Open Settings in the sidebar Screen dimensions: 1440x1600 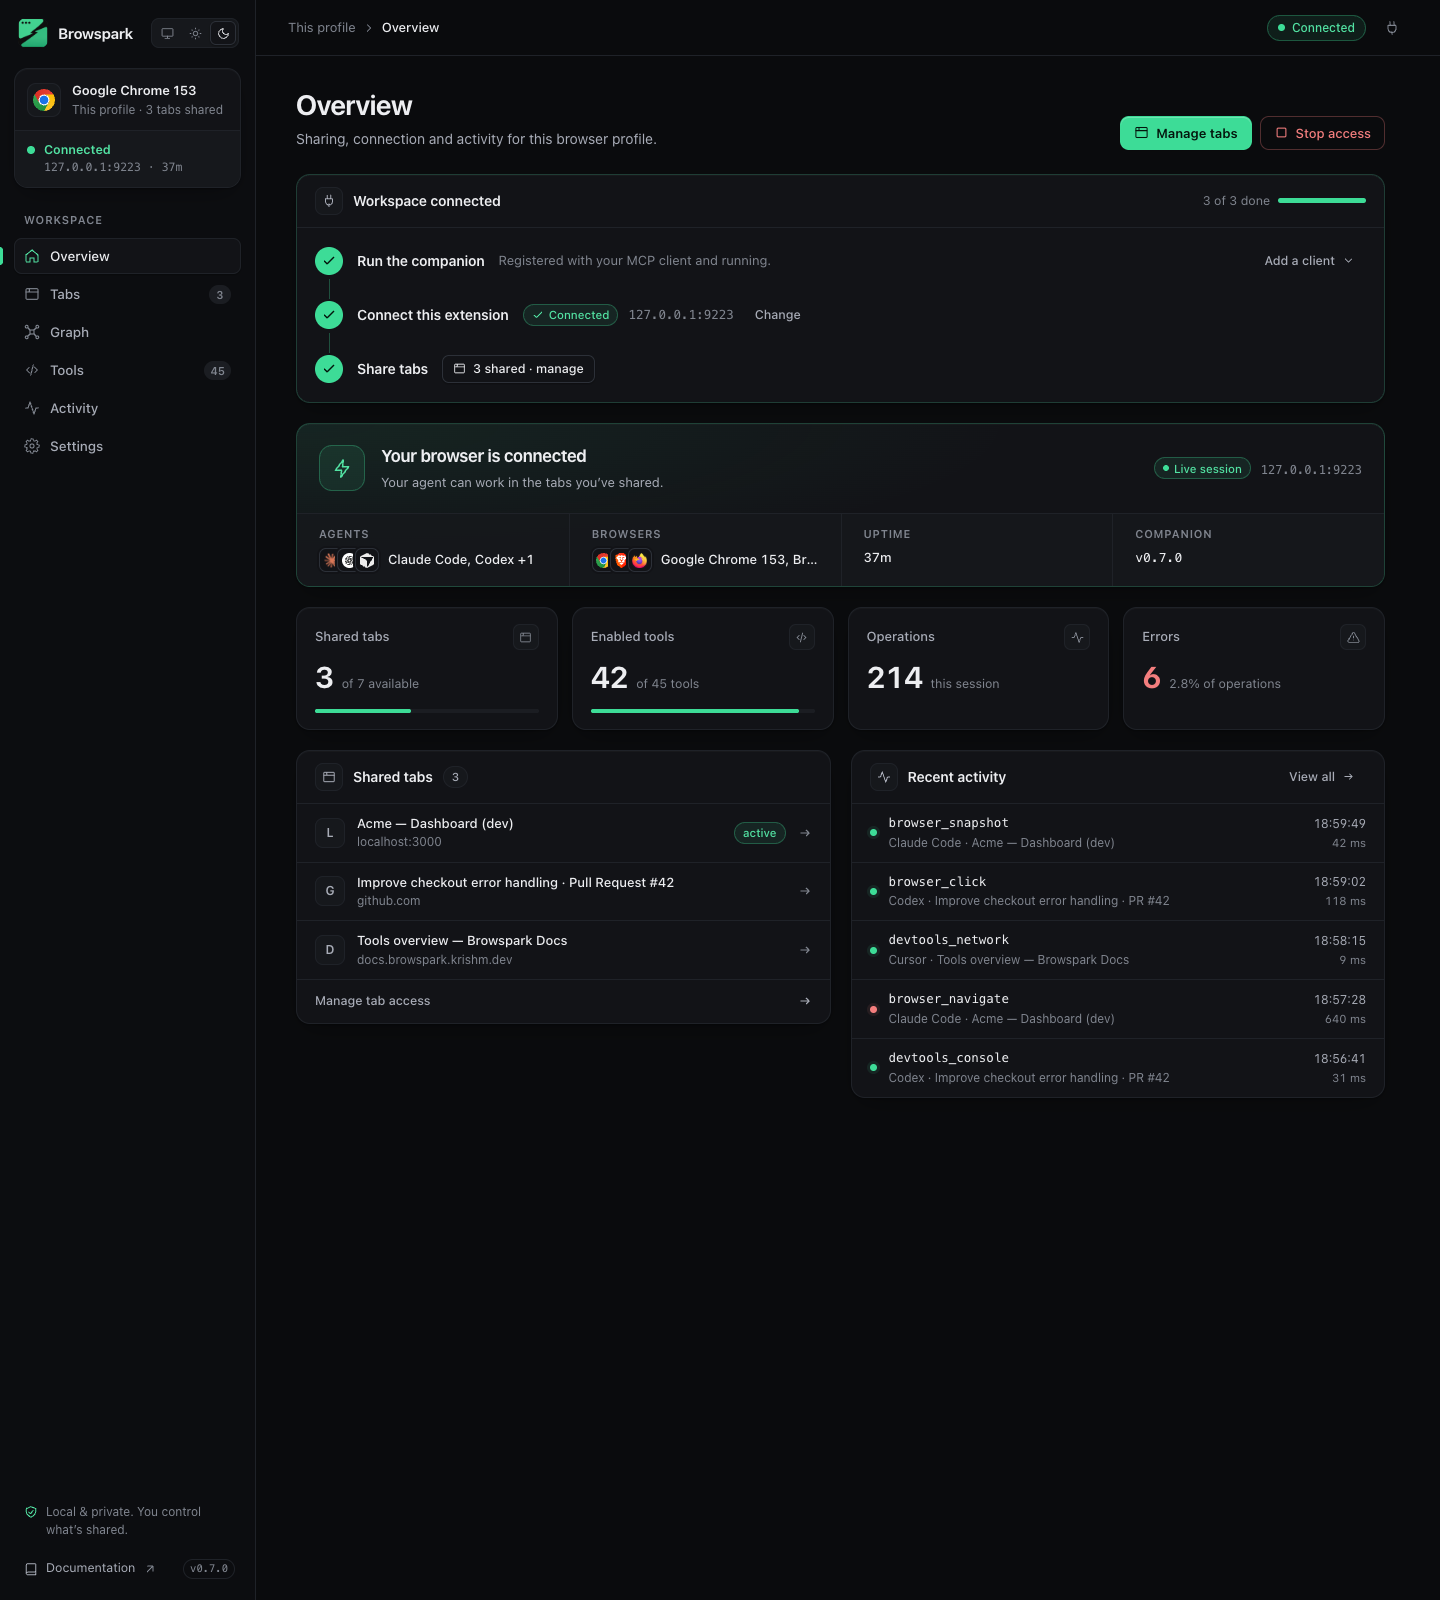click(x=127, y=446)
